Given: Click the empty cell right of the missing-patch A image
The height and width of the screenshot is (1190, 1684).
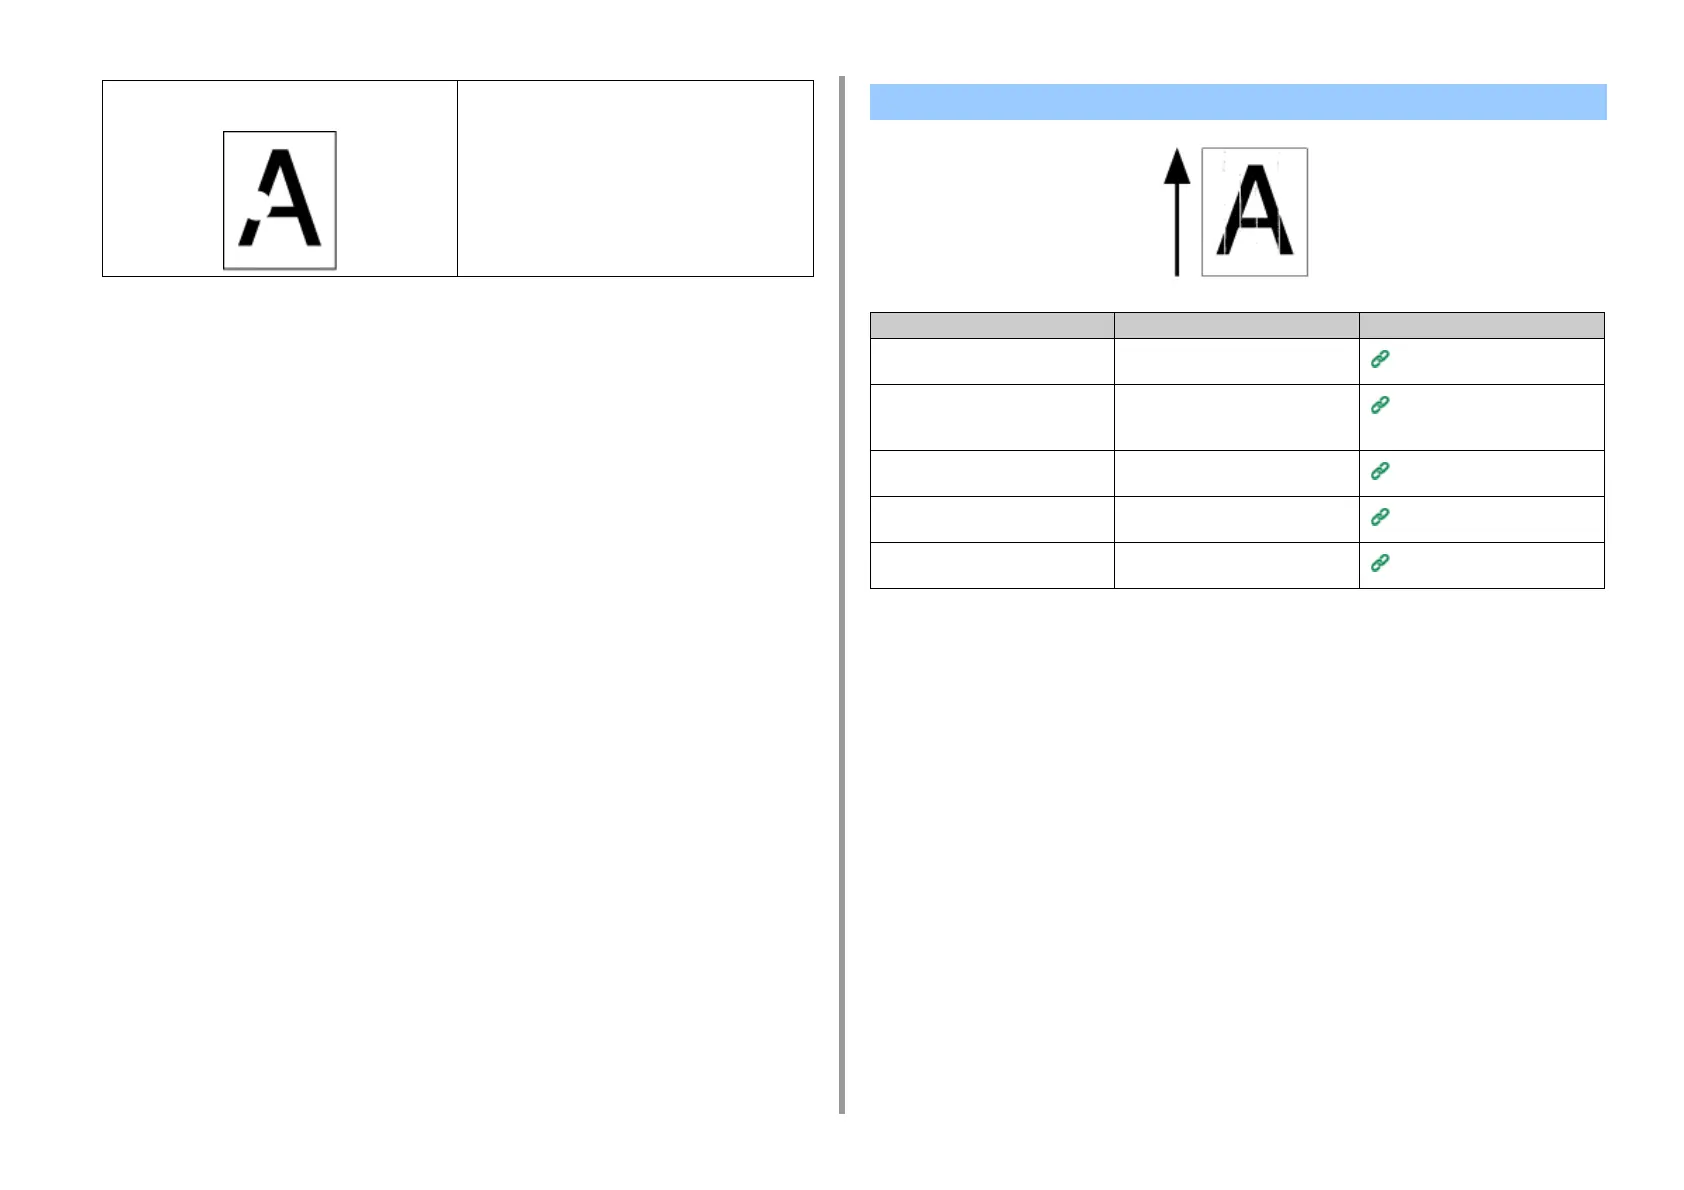Looking at the screenshot, I should [x=635, y=178].
